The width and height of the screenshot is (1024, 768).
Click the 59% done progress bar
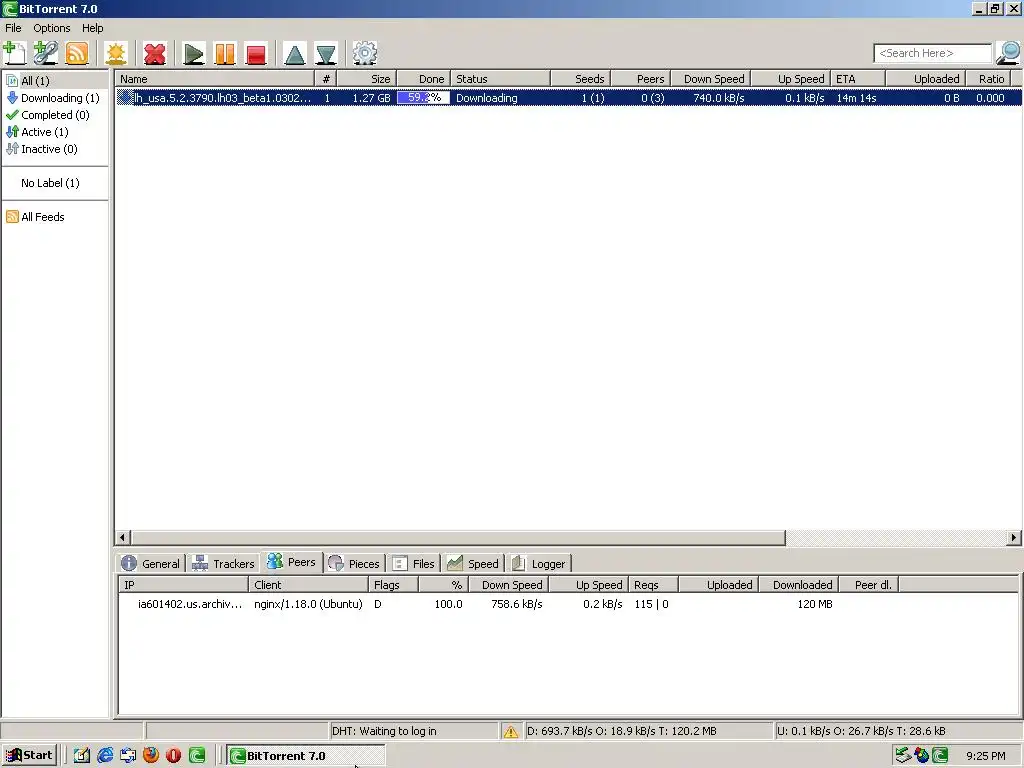[423, 98]
